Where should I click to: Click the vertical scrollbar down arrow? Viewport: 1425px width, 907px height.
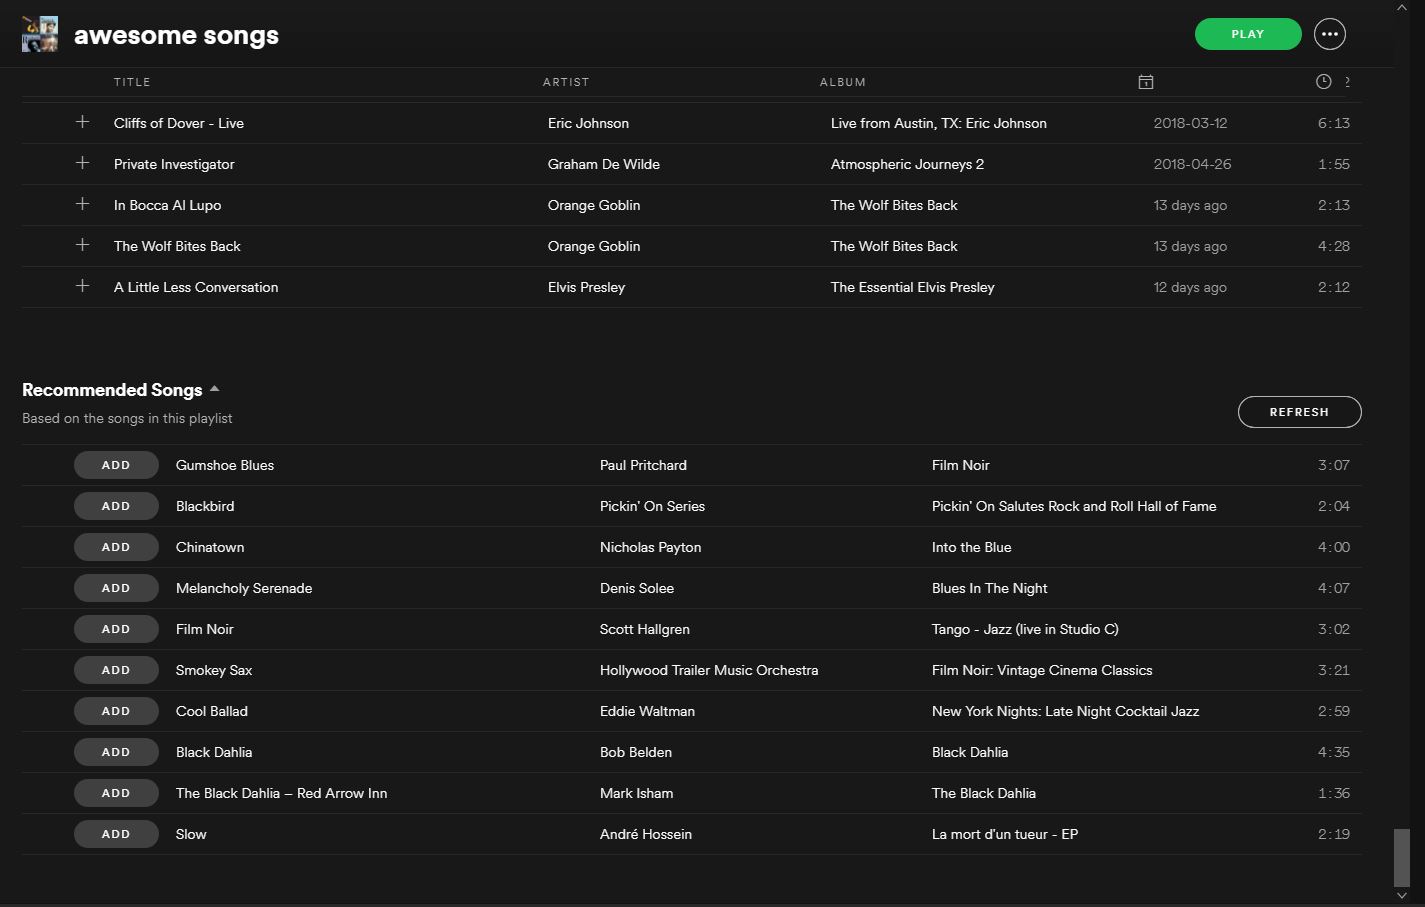pyautogui.click(x=1402, y=896)
